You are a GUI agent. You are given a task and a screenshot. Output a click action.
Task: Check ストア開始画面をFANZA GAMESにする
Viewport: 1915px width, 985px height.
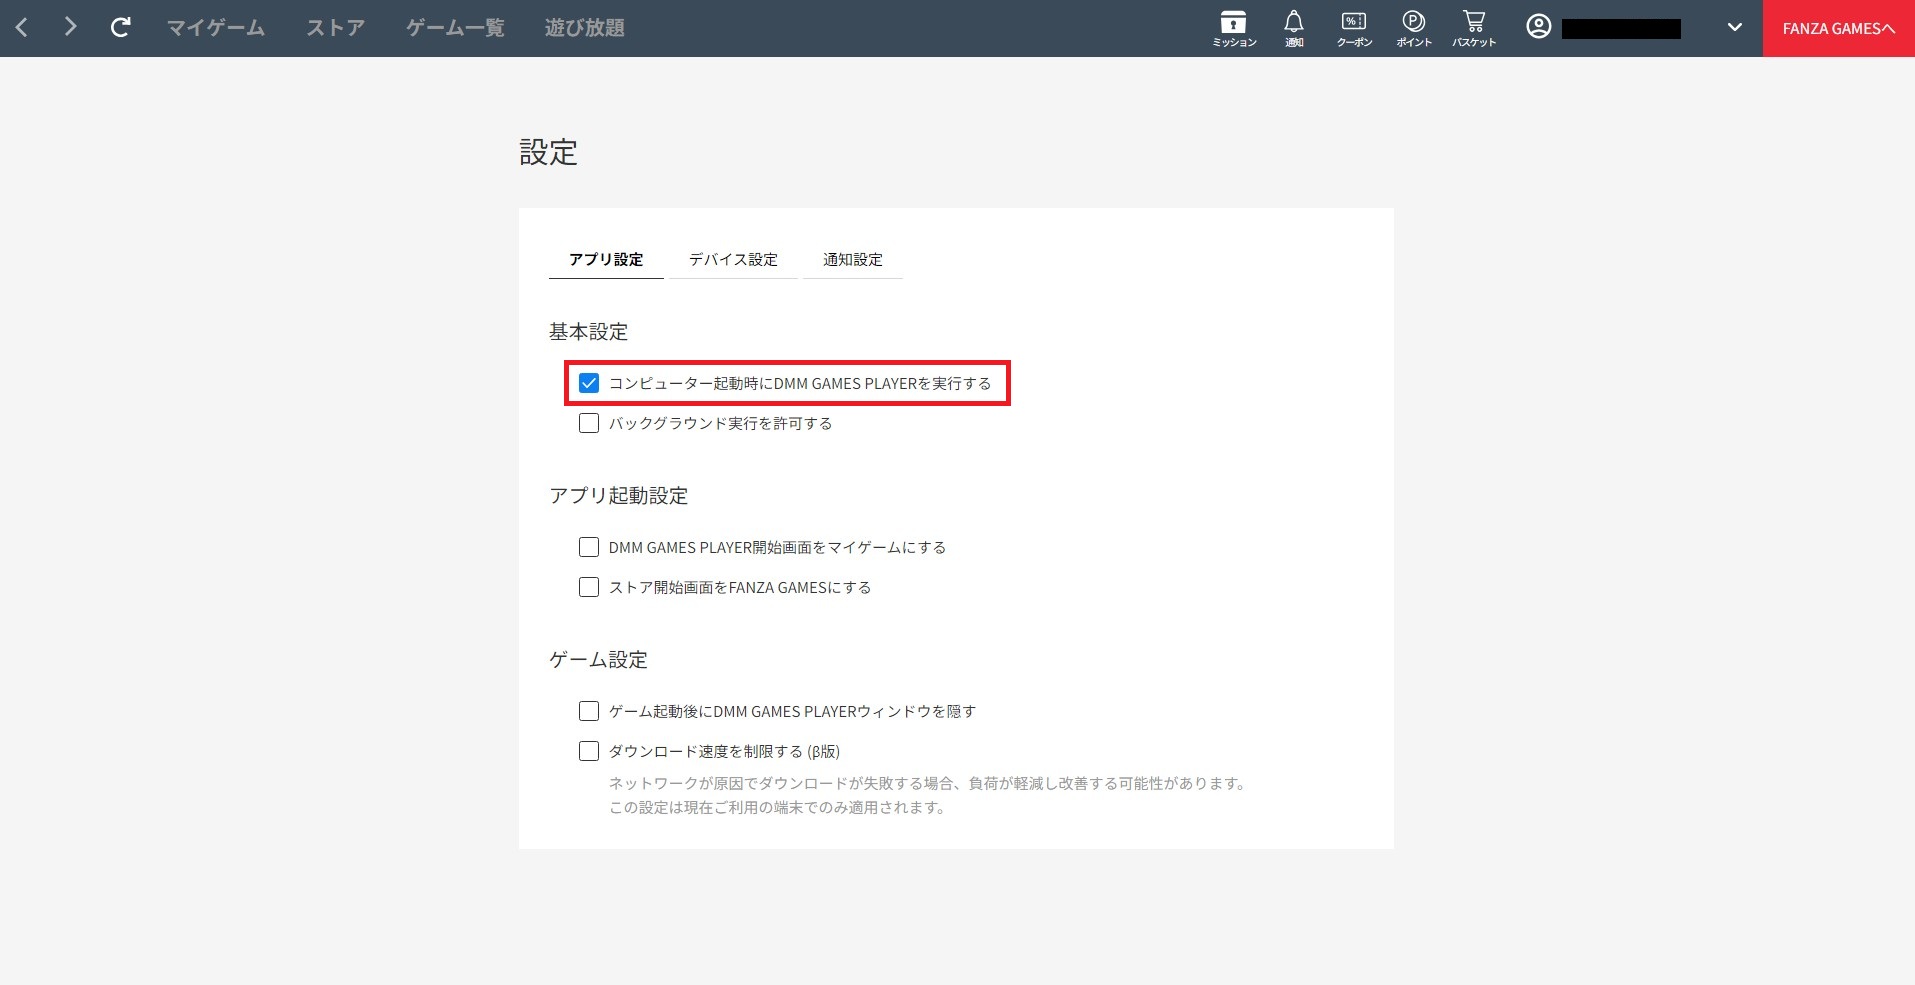click(x=588, y=587)
